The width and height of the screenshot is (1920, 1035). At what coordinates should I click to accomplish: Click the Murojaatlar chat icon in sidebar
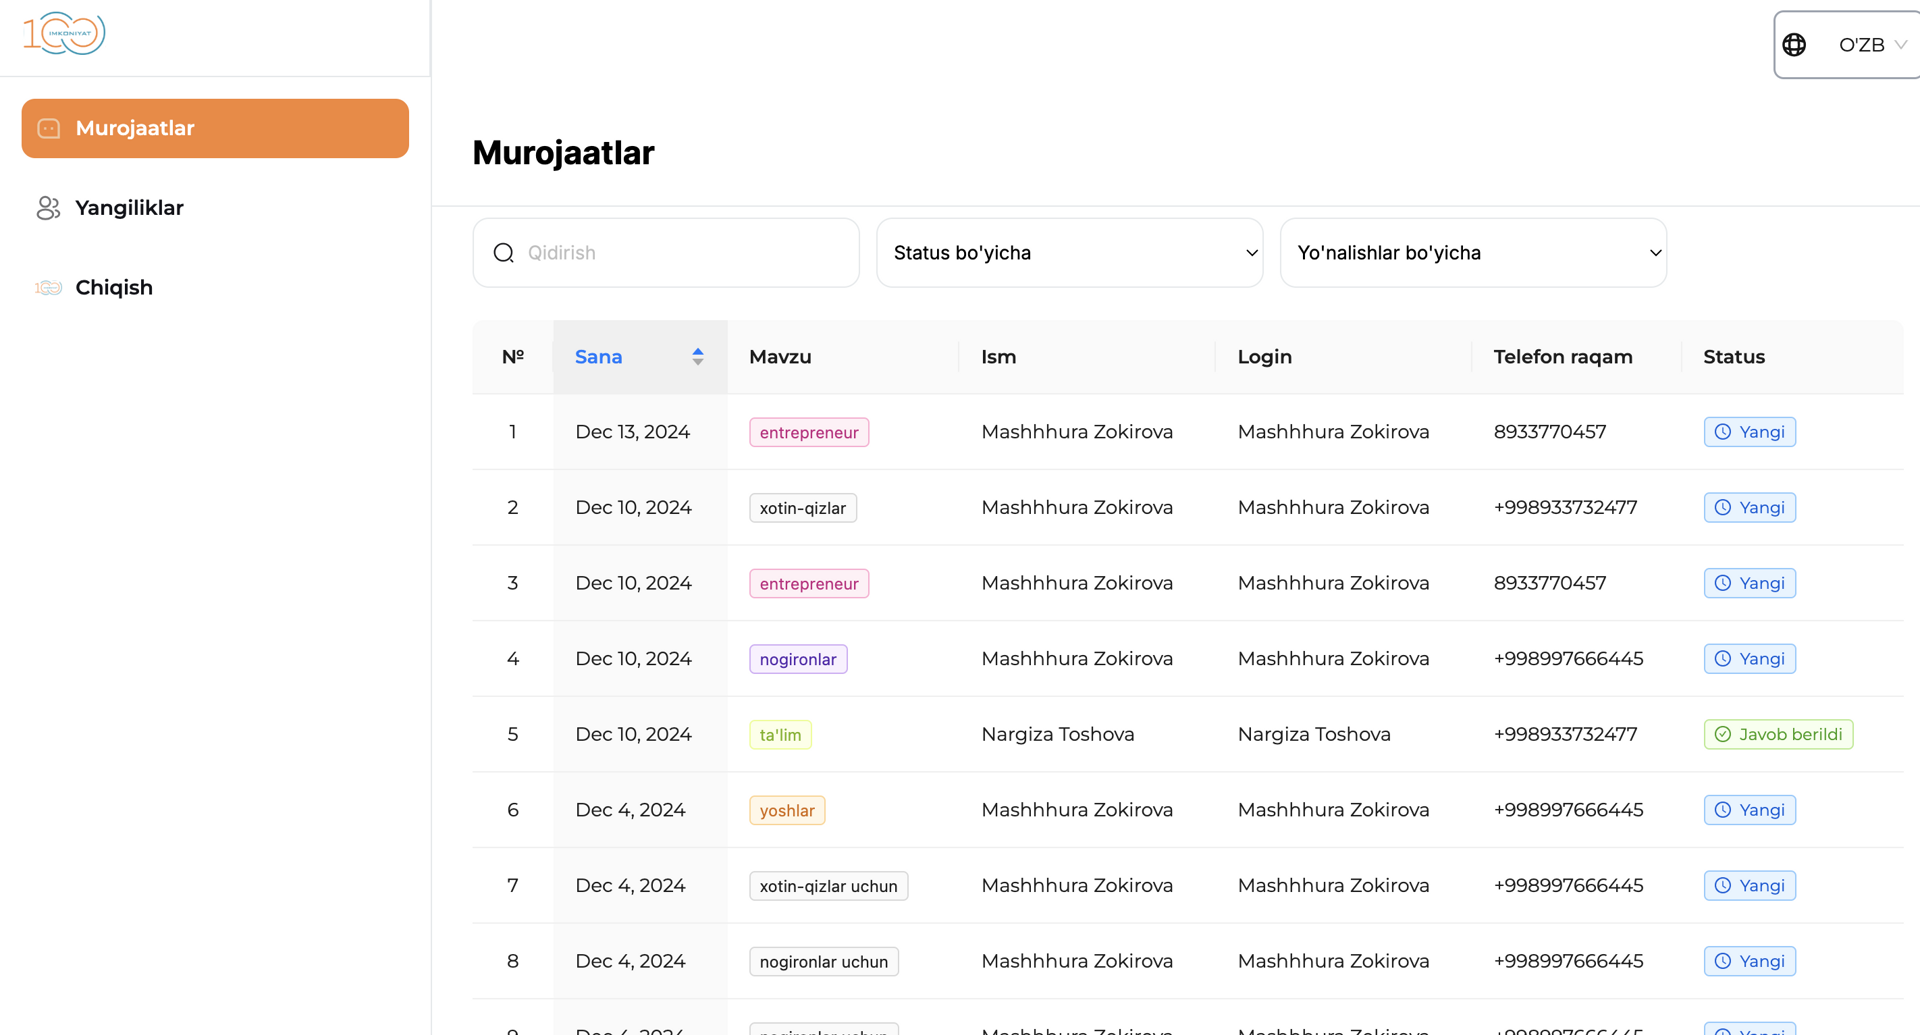pyautogui.click(x=49, y=129)
